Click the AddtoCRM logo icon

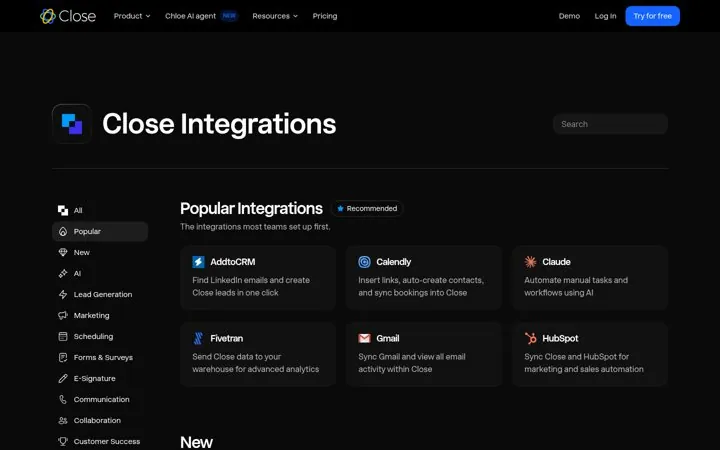198,262
